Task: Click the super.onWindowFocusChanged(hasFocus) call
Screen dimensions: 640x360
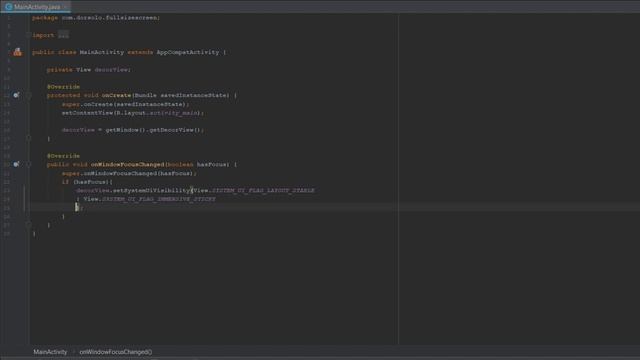Action: click(x=128, y=173)
